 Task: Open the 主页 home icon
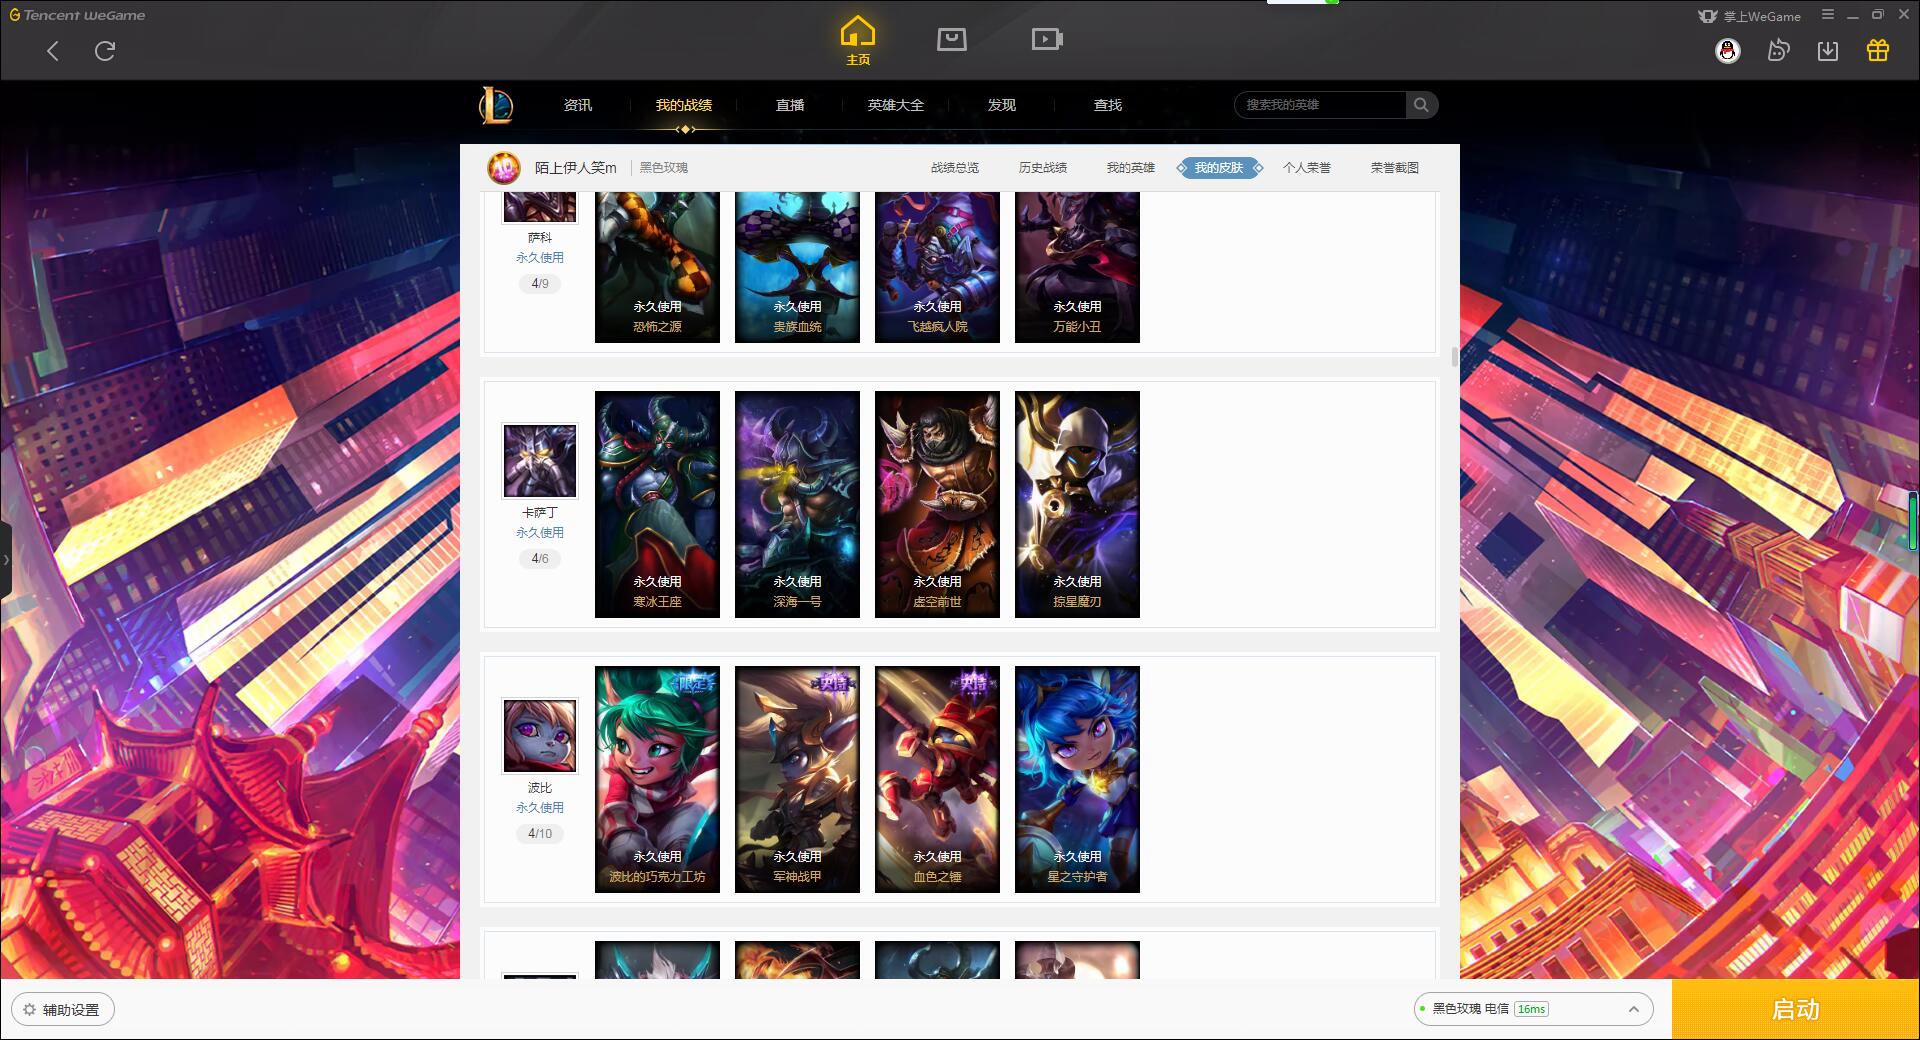point(858,41)
